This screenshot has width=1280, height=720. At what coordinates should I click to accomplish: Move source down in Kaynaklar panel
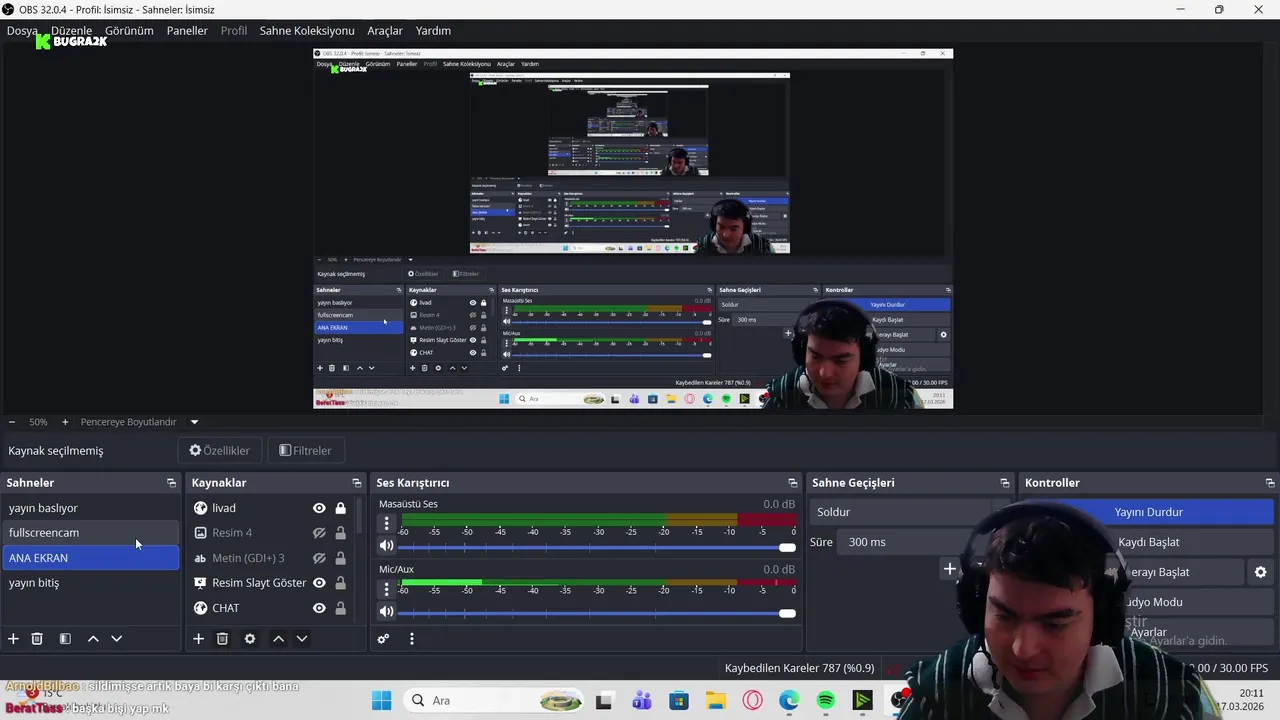pos(301,639)
